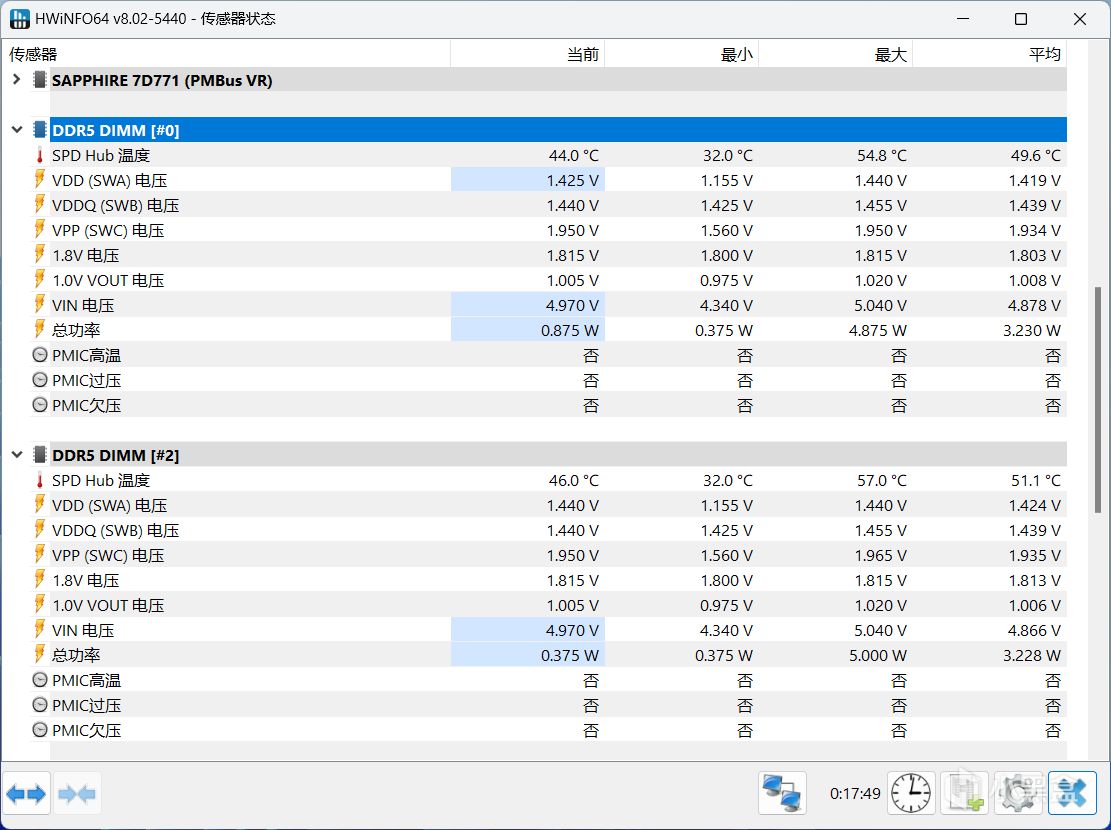
Task: Click DIMM #0 VDD (SWA) lightning icon
Action: (x=40, y=179)
